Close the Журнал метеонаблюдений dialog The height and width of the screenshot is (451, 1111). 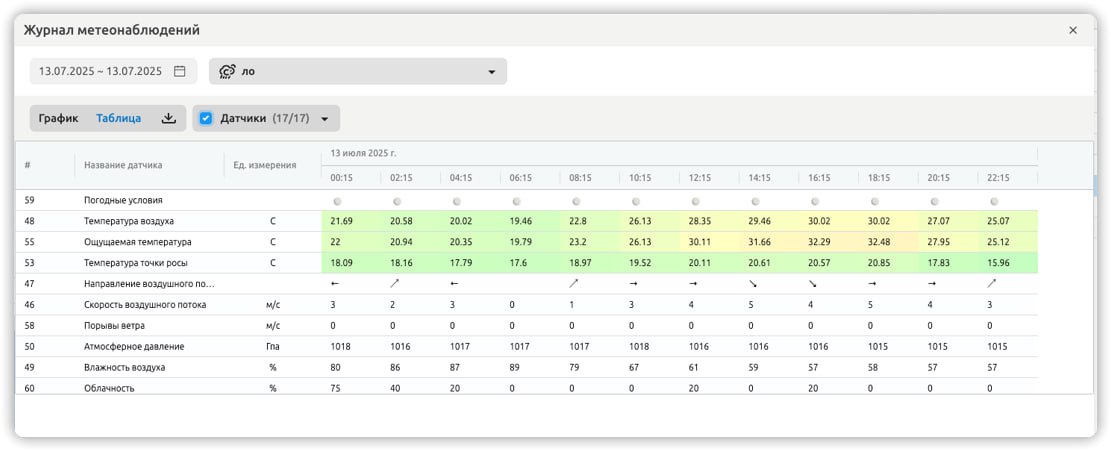click(1073, 30)
